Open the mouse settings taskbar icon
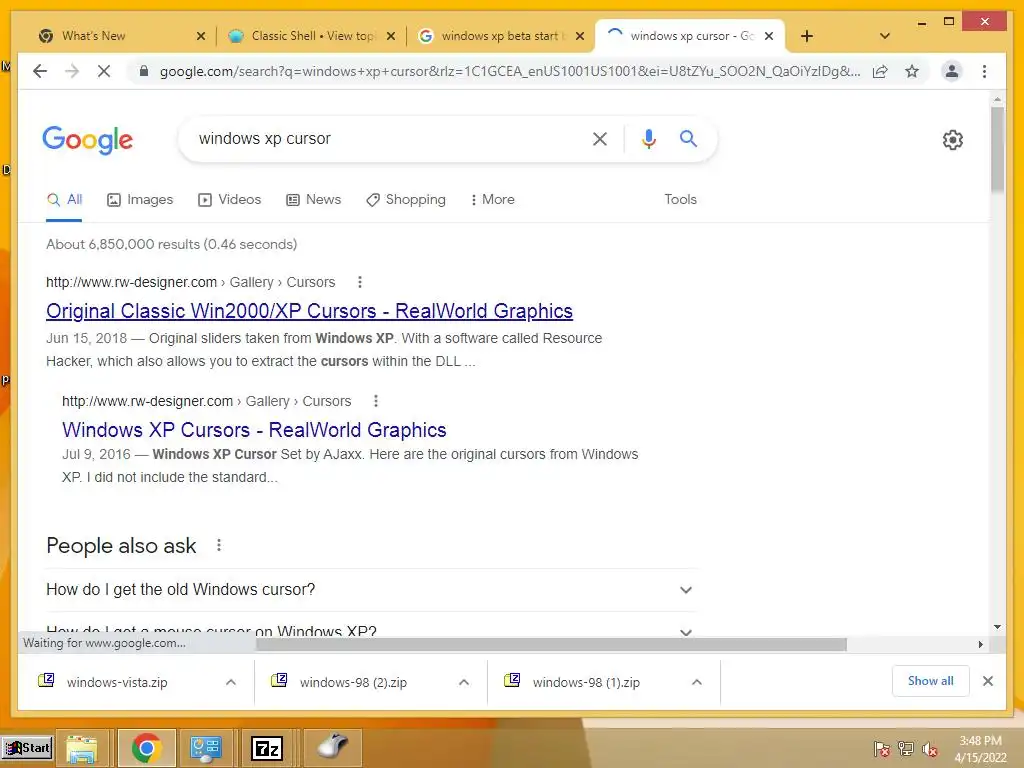This screenshot has width=1024, height=768. pos(333,746)
